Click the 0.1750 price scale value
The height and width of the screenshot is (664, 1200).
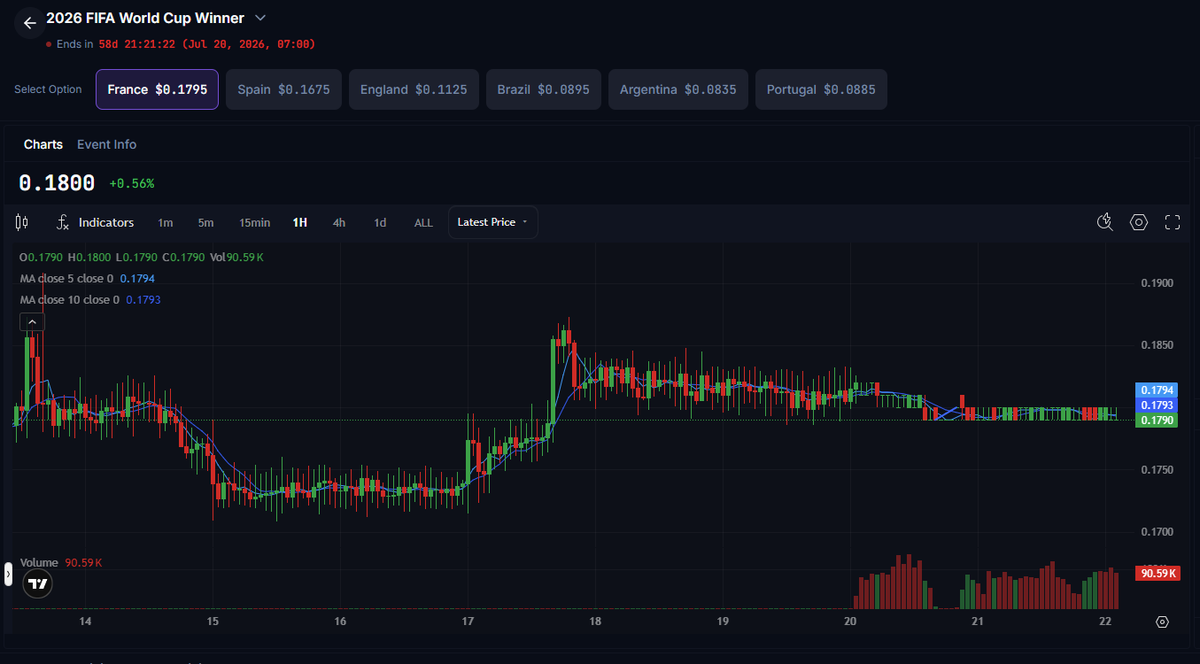pyautogui.click(x=1156, y=469)
